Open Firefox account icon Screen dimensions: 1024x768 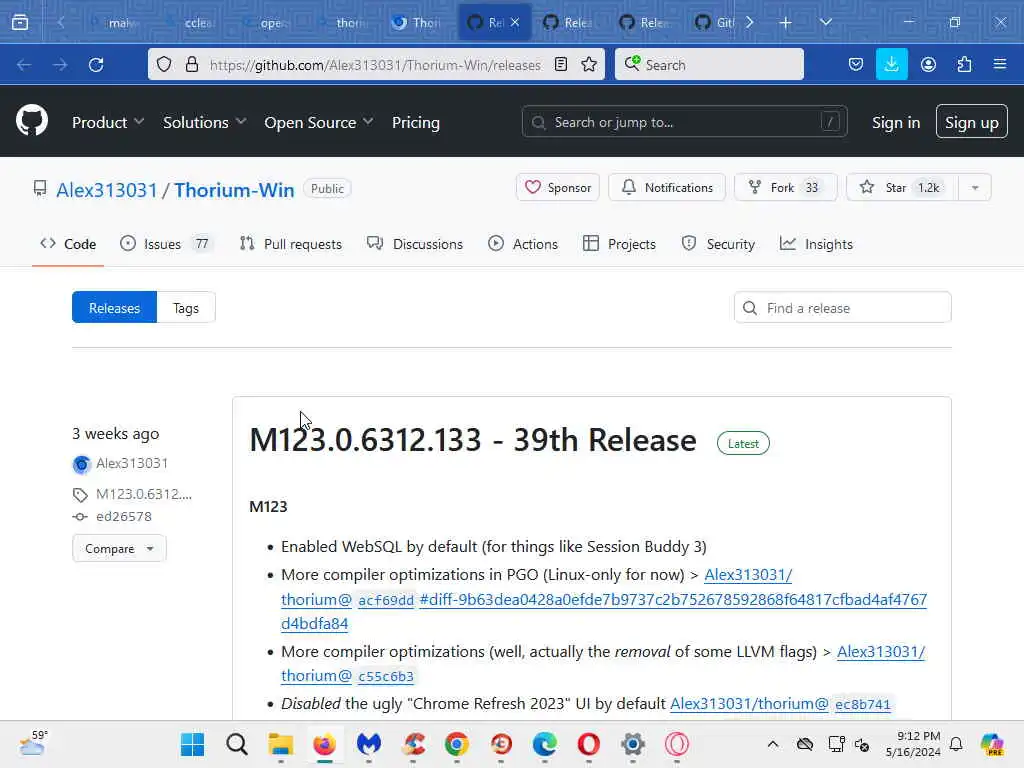[928, 64]
